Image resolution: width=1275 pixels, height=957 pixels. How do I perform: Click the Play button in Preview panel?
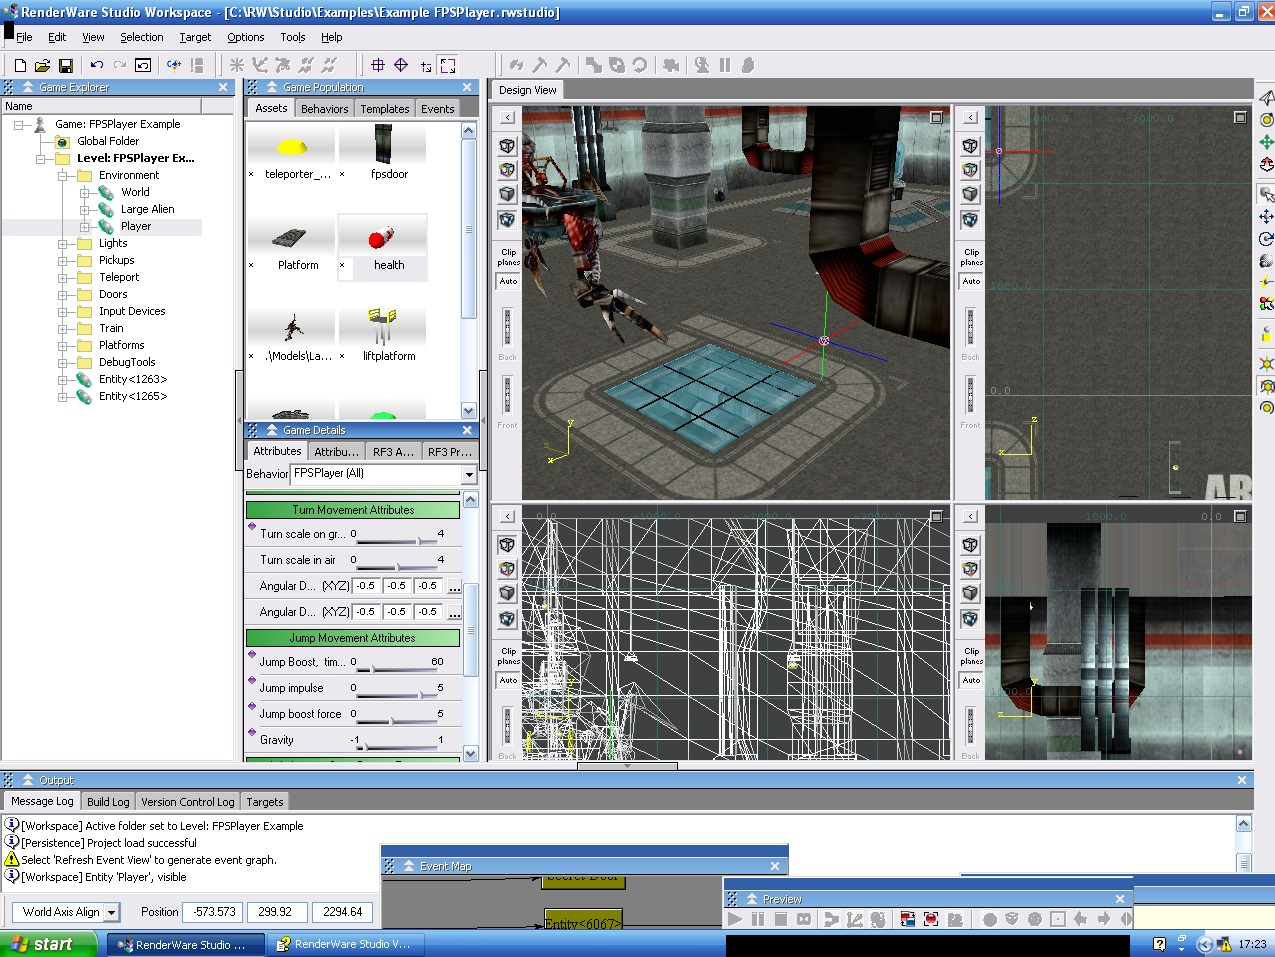pos(735,919)
